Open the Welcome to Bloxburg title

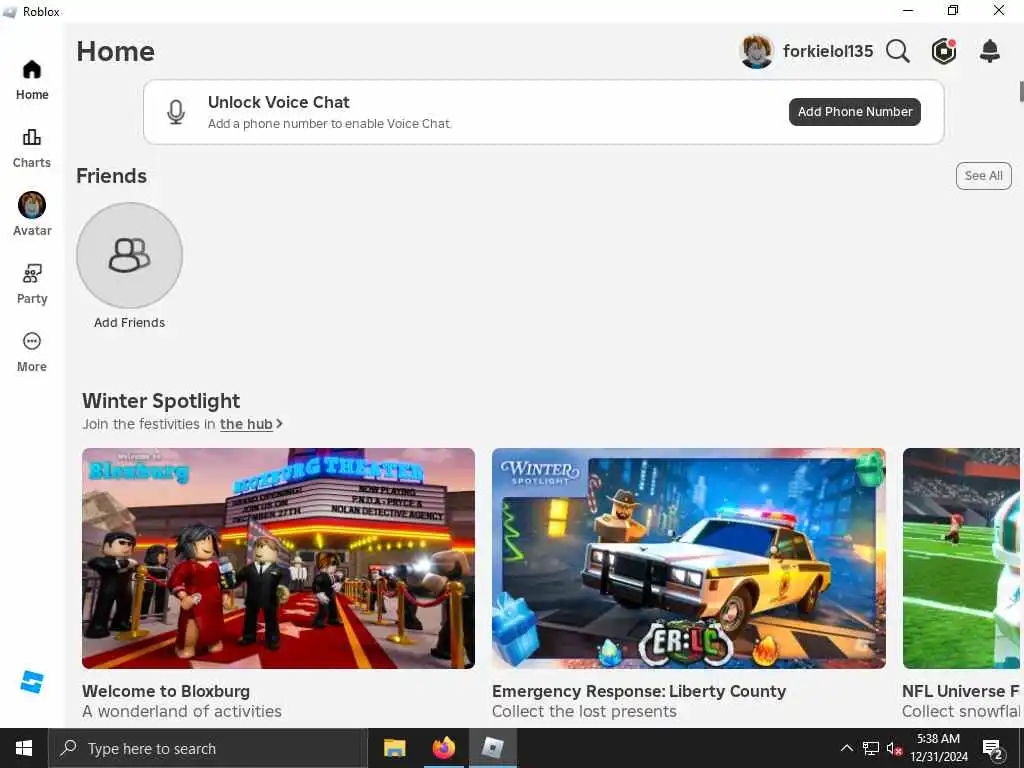tap(166, 691)
